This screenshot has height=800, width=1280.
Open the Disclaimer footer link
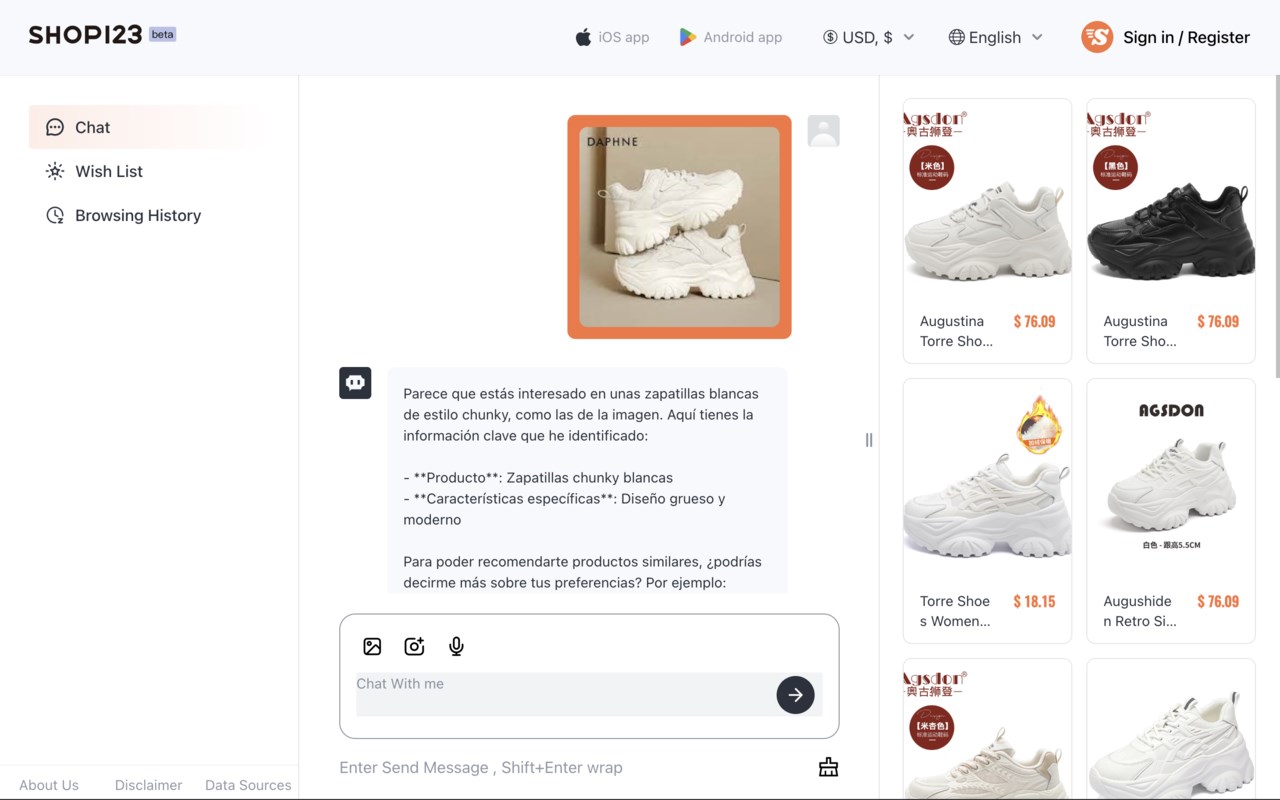tap(148, 785)
